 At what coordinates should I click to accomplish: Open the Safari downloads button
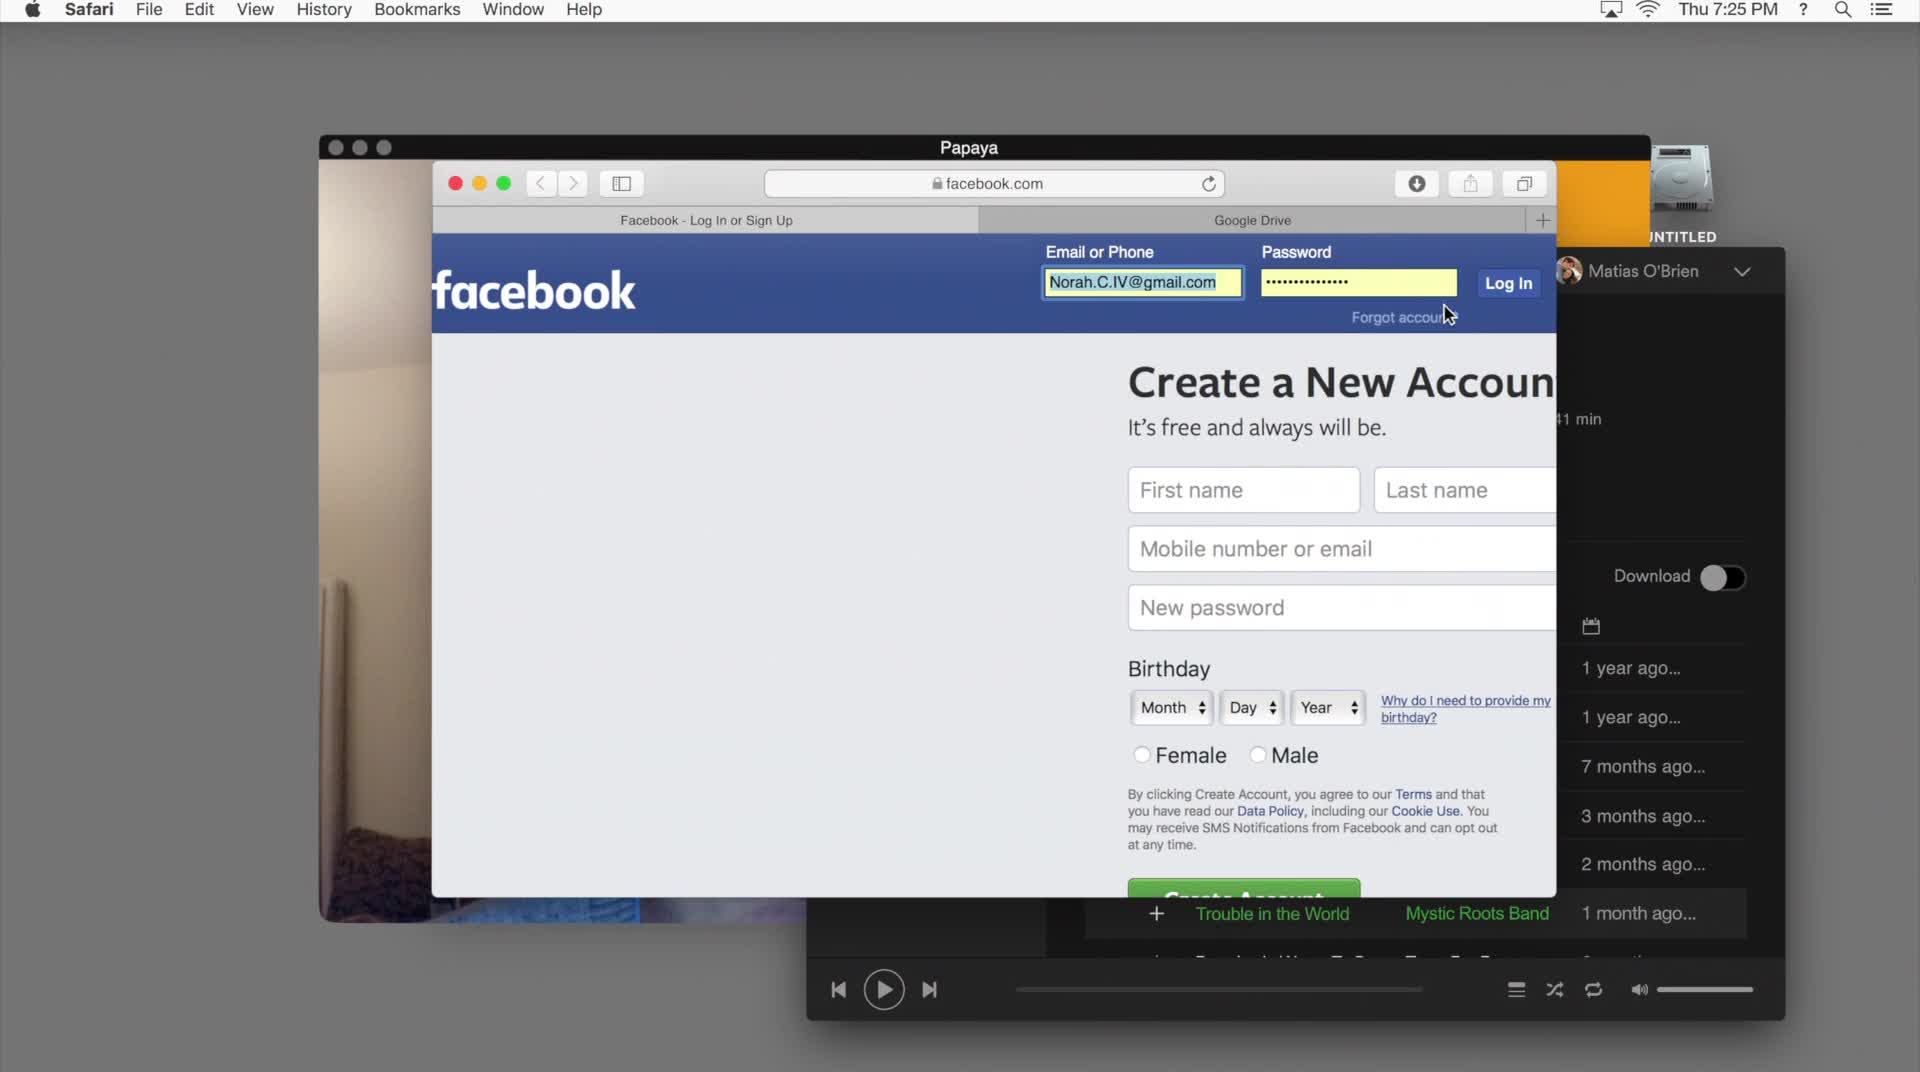pyautogui.click(x=1416, y=183)
